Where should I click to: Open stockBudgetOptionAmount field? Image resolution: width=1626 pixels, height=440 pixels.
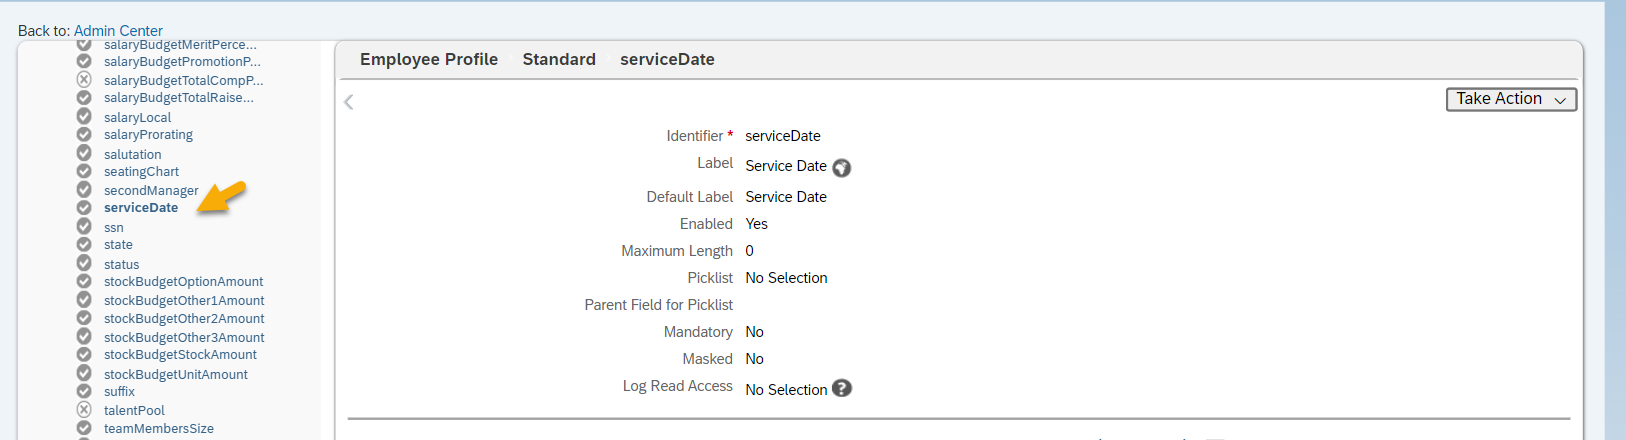coord(184,282)
